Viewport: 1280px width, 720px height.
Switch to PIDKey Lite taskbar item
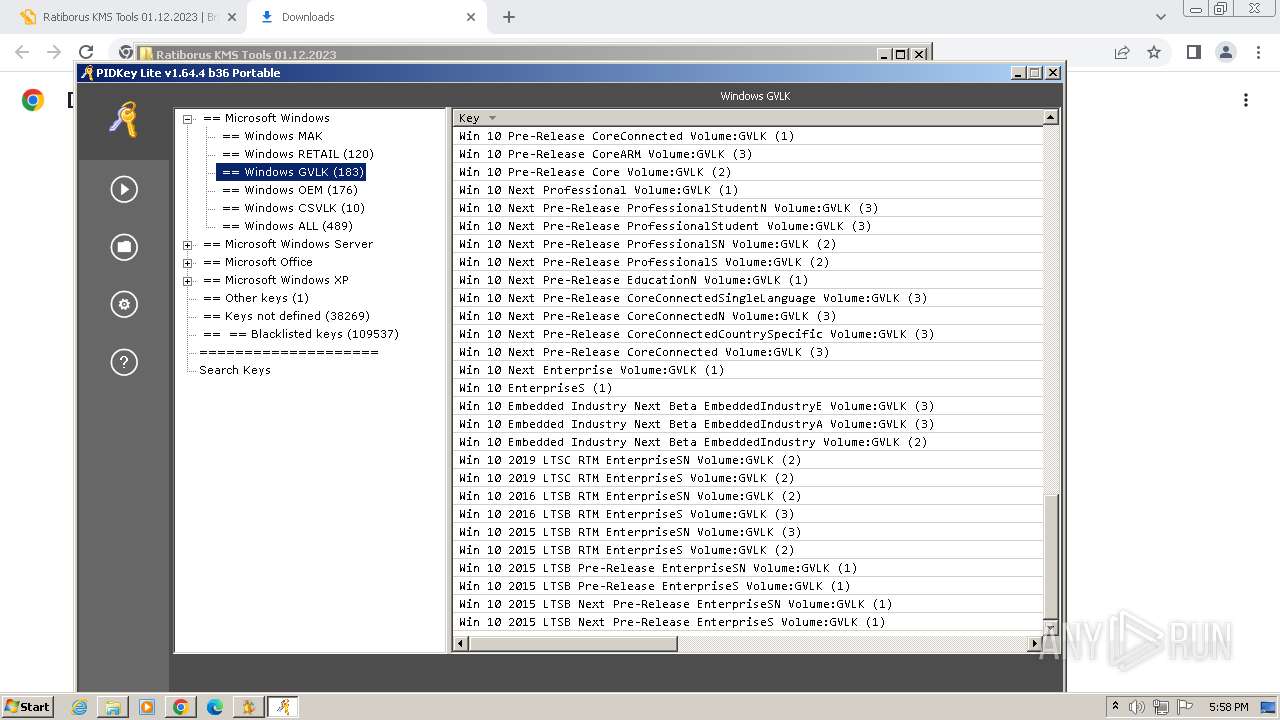point(283,707)
